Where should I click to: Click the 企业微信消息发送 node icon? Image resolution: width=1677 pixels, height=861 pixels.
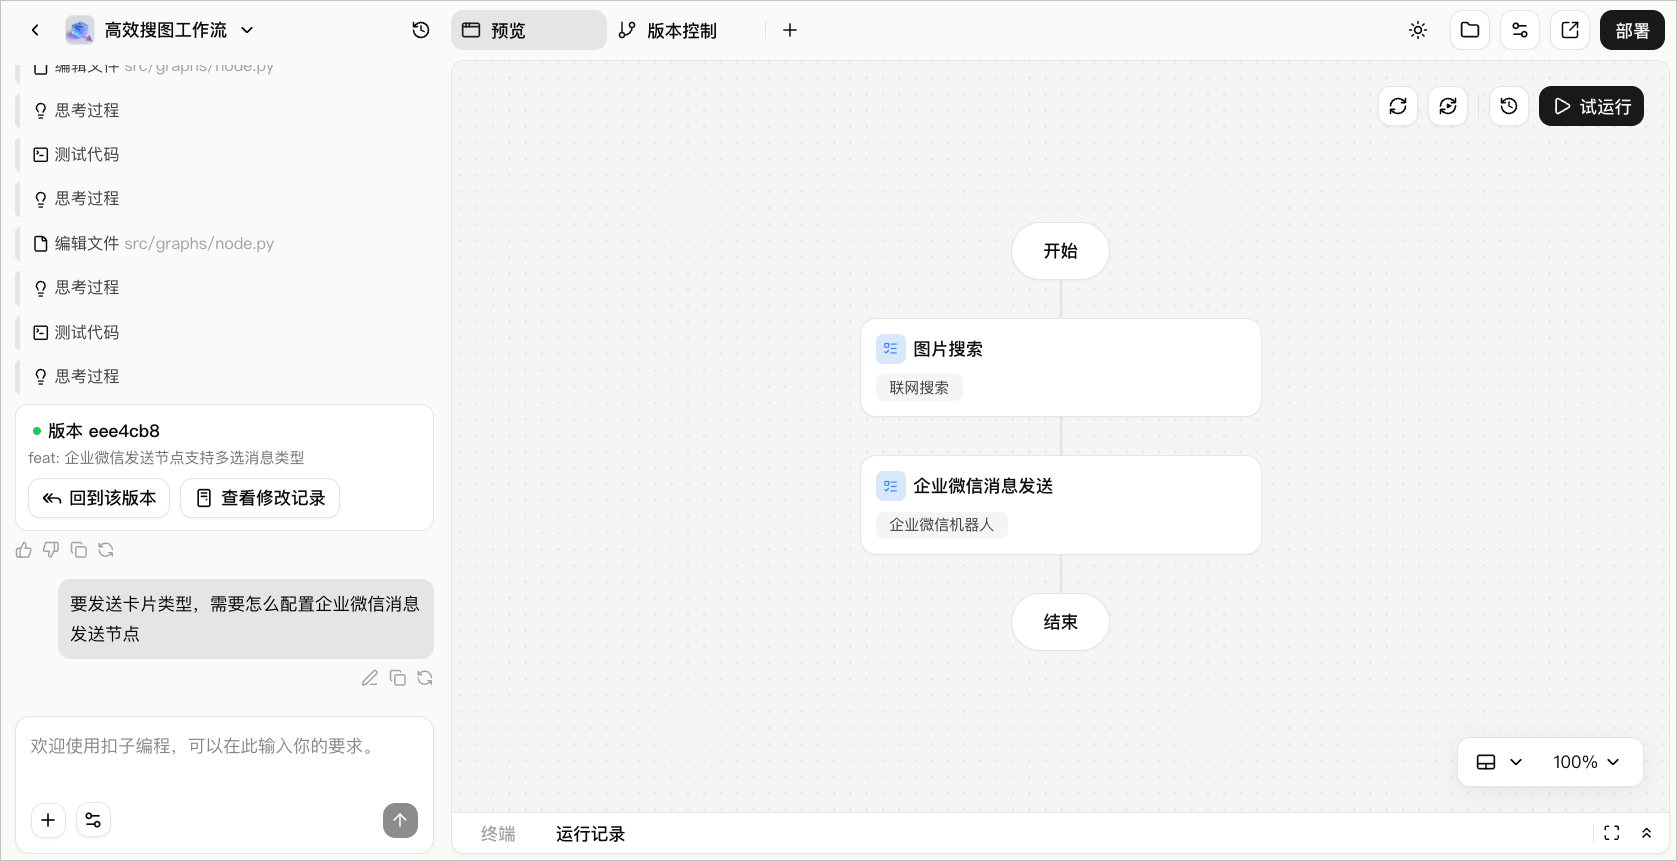pos(890,486)
